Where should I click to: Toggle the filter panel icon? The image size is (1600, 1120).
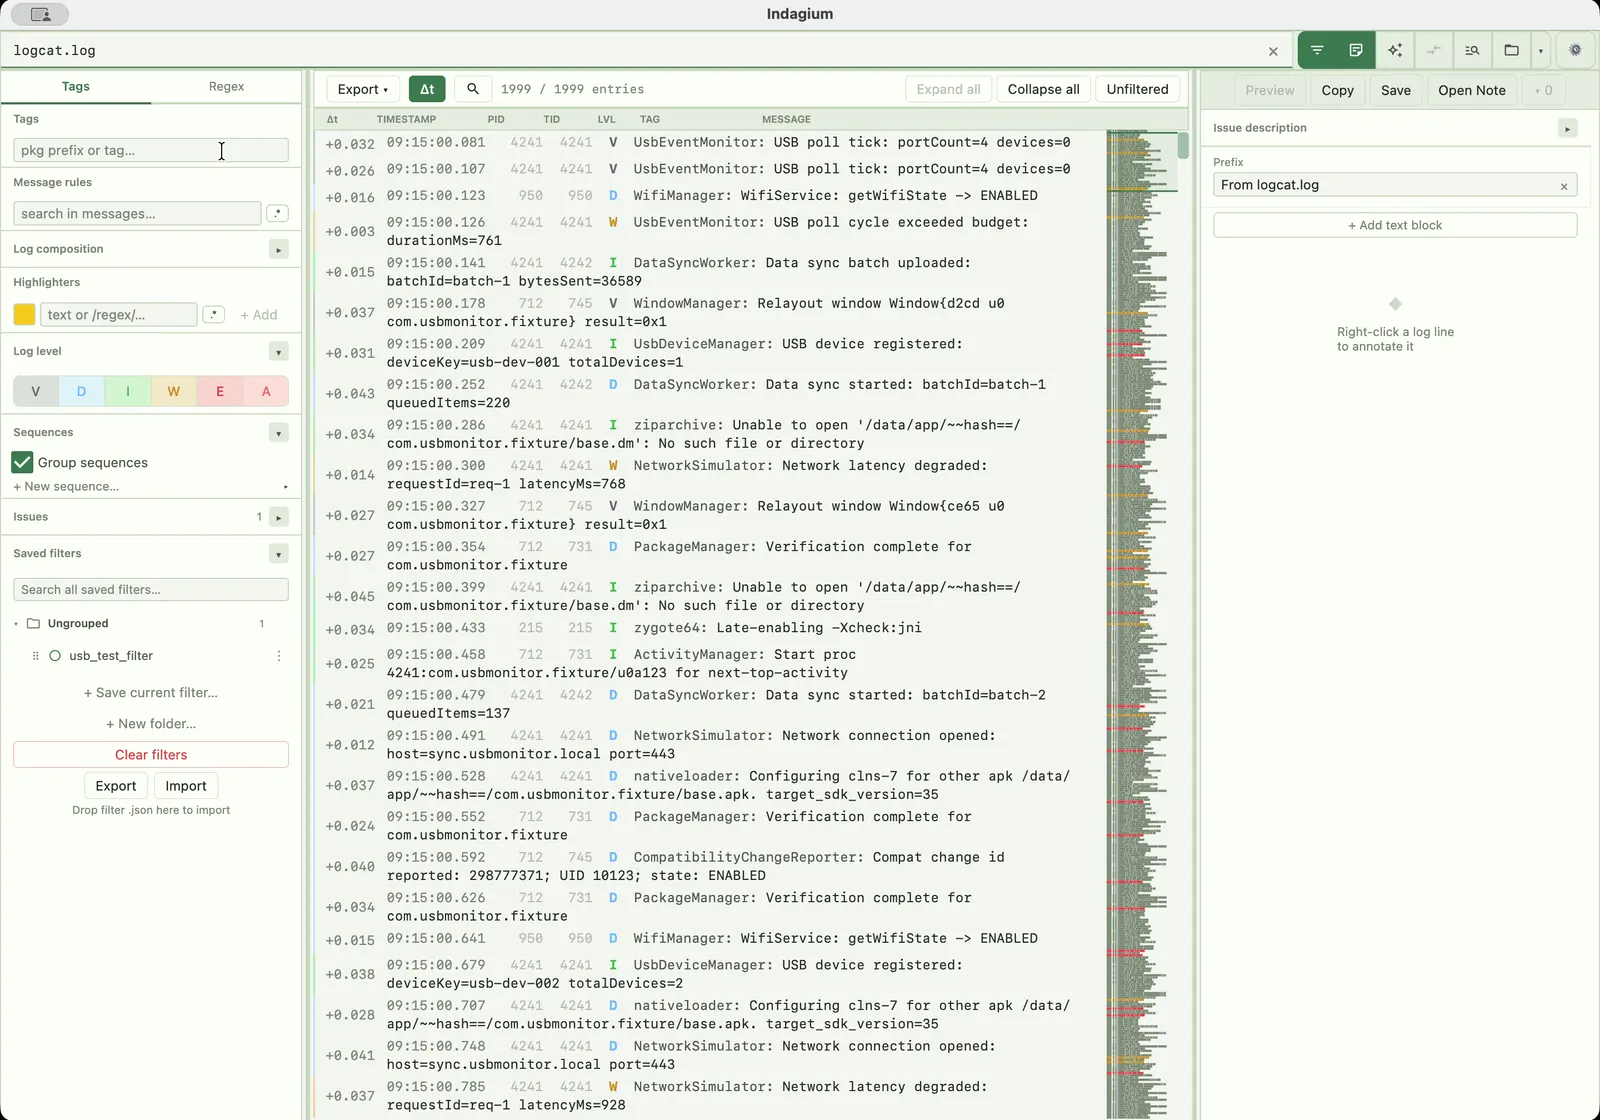coord(1317,50)
